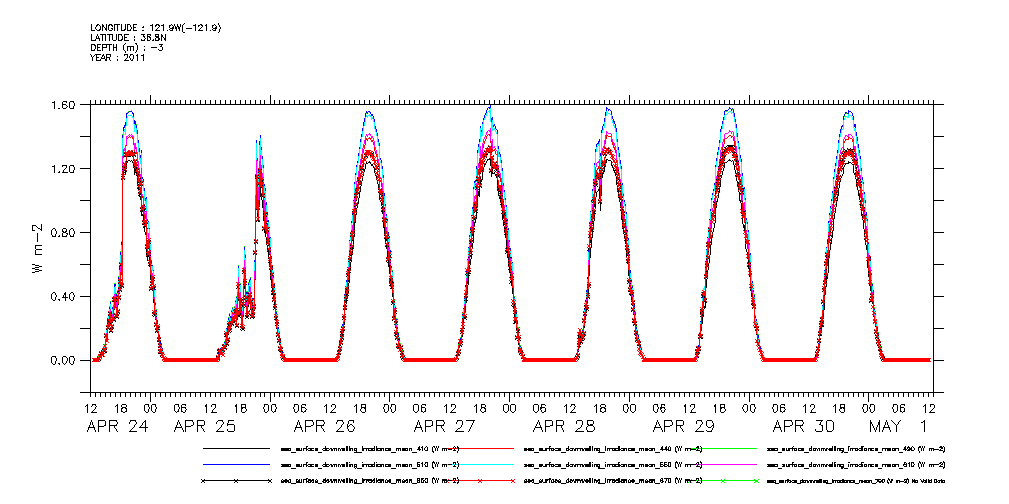Click the APR 26 date label
1009x504 pixels.
(325, 426)
